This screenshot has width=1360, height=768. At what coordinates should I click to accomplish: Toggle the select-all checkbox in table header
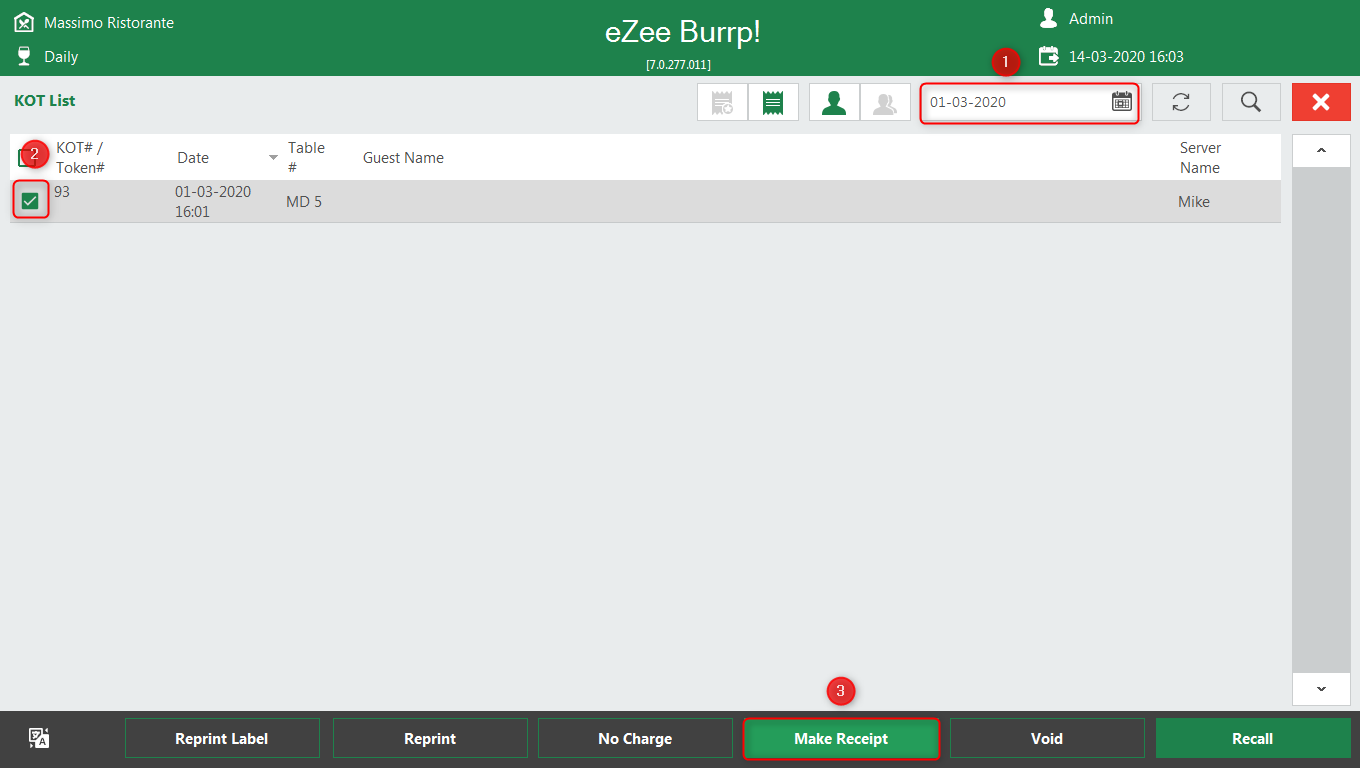(x=26, y=157)
